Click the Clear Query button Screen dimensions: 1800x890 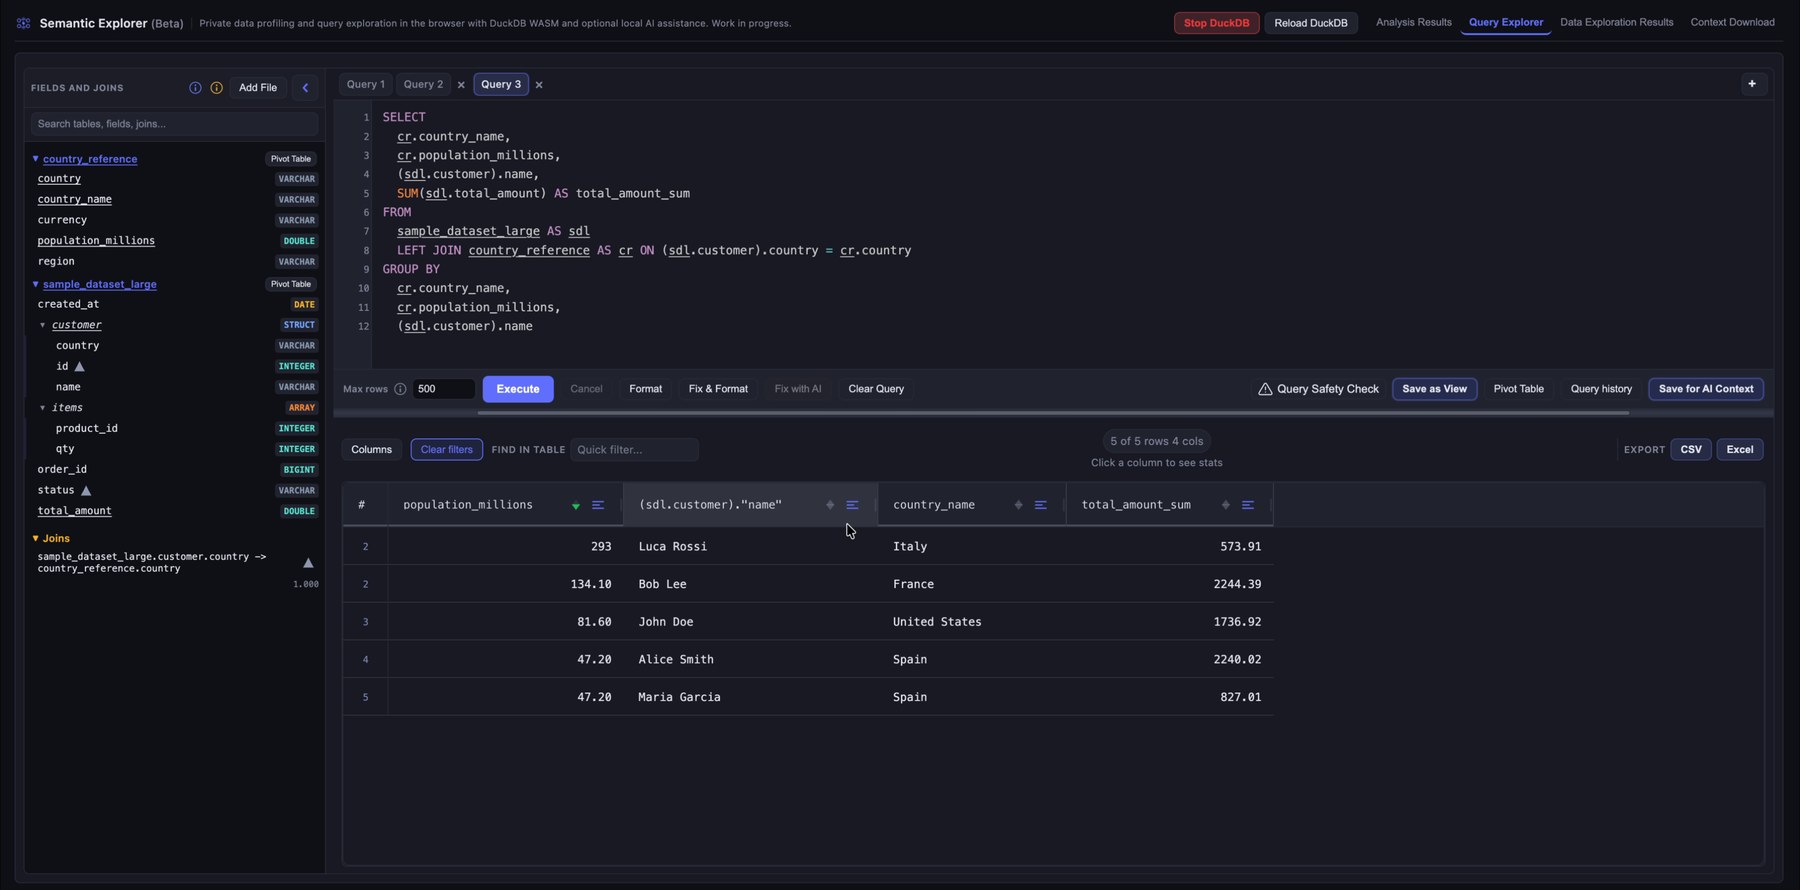876,389
